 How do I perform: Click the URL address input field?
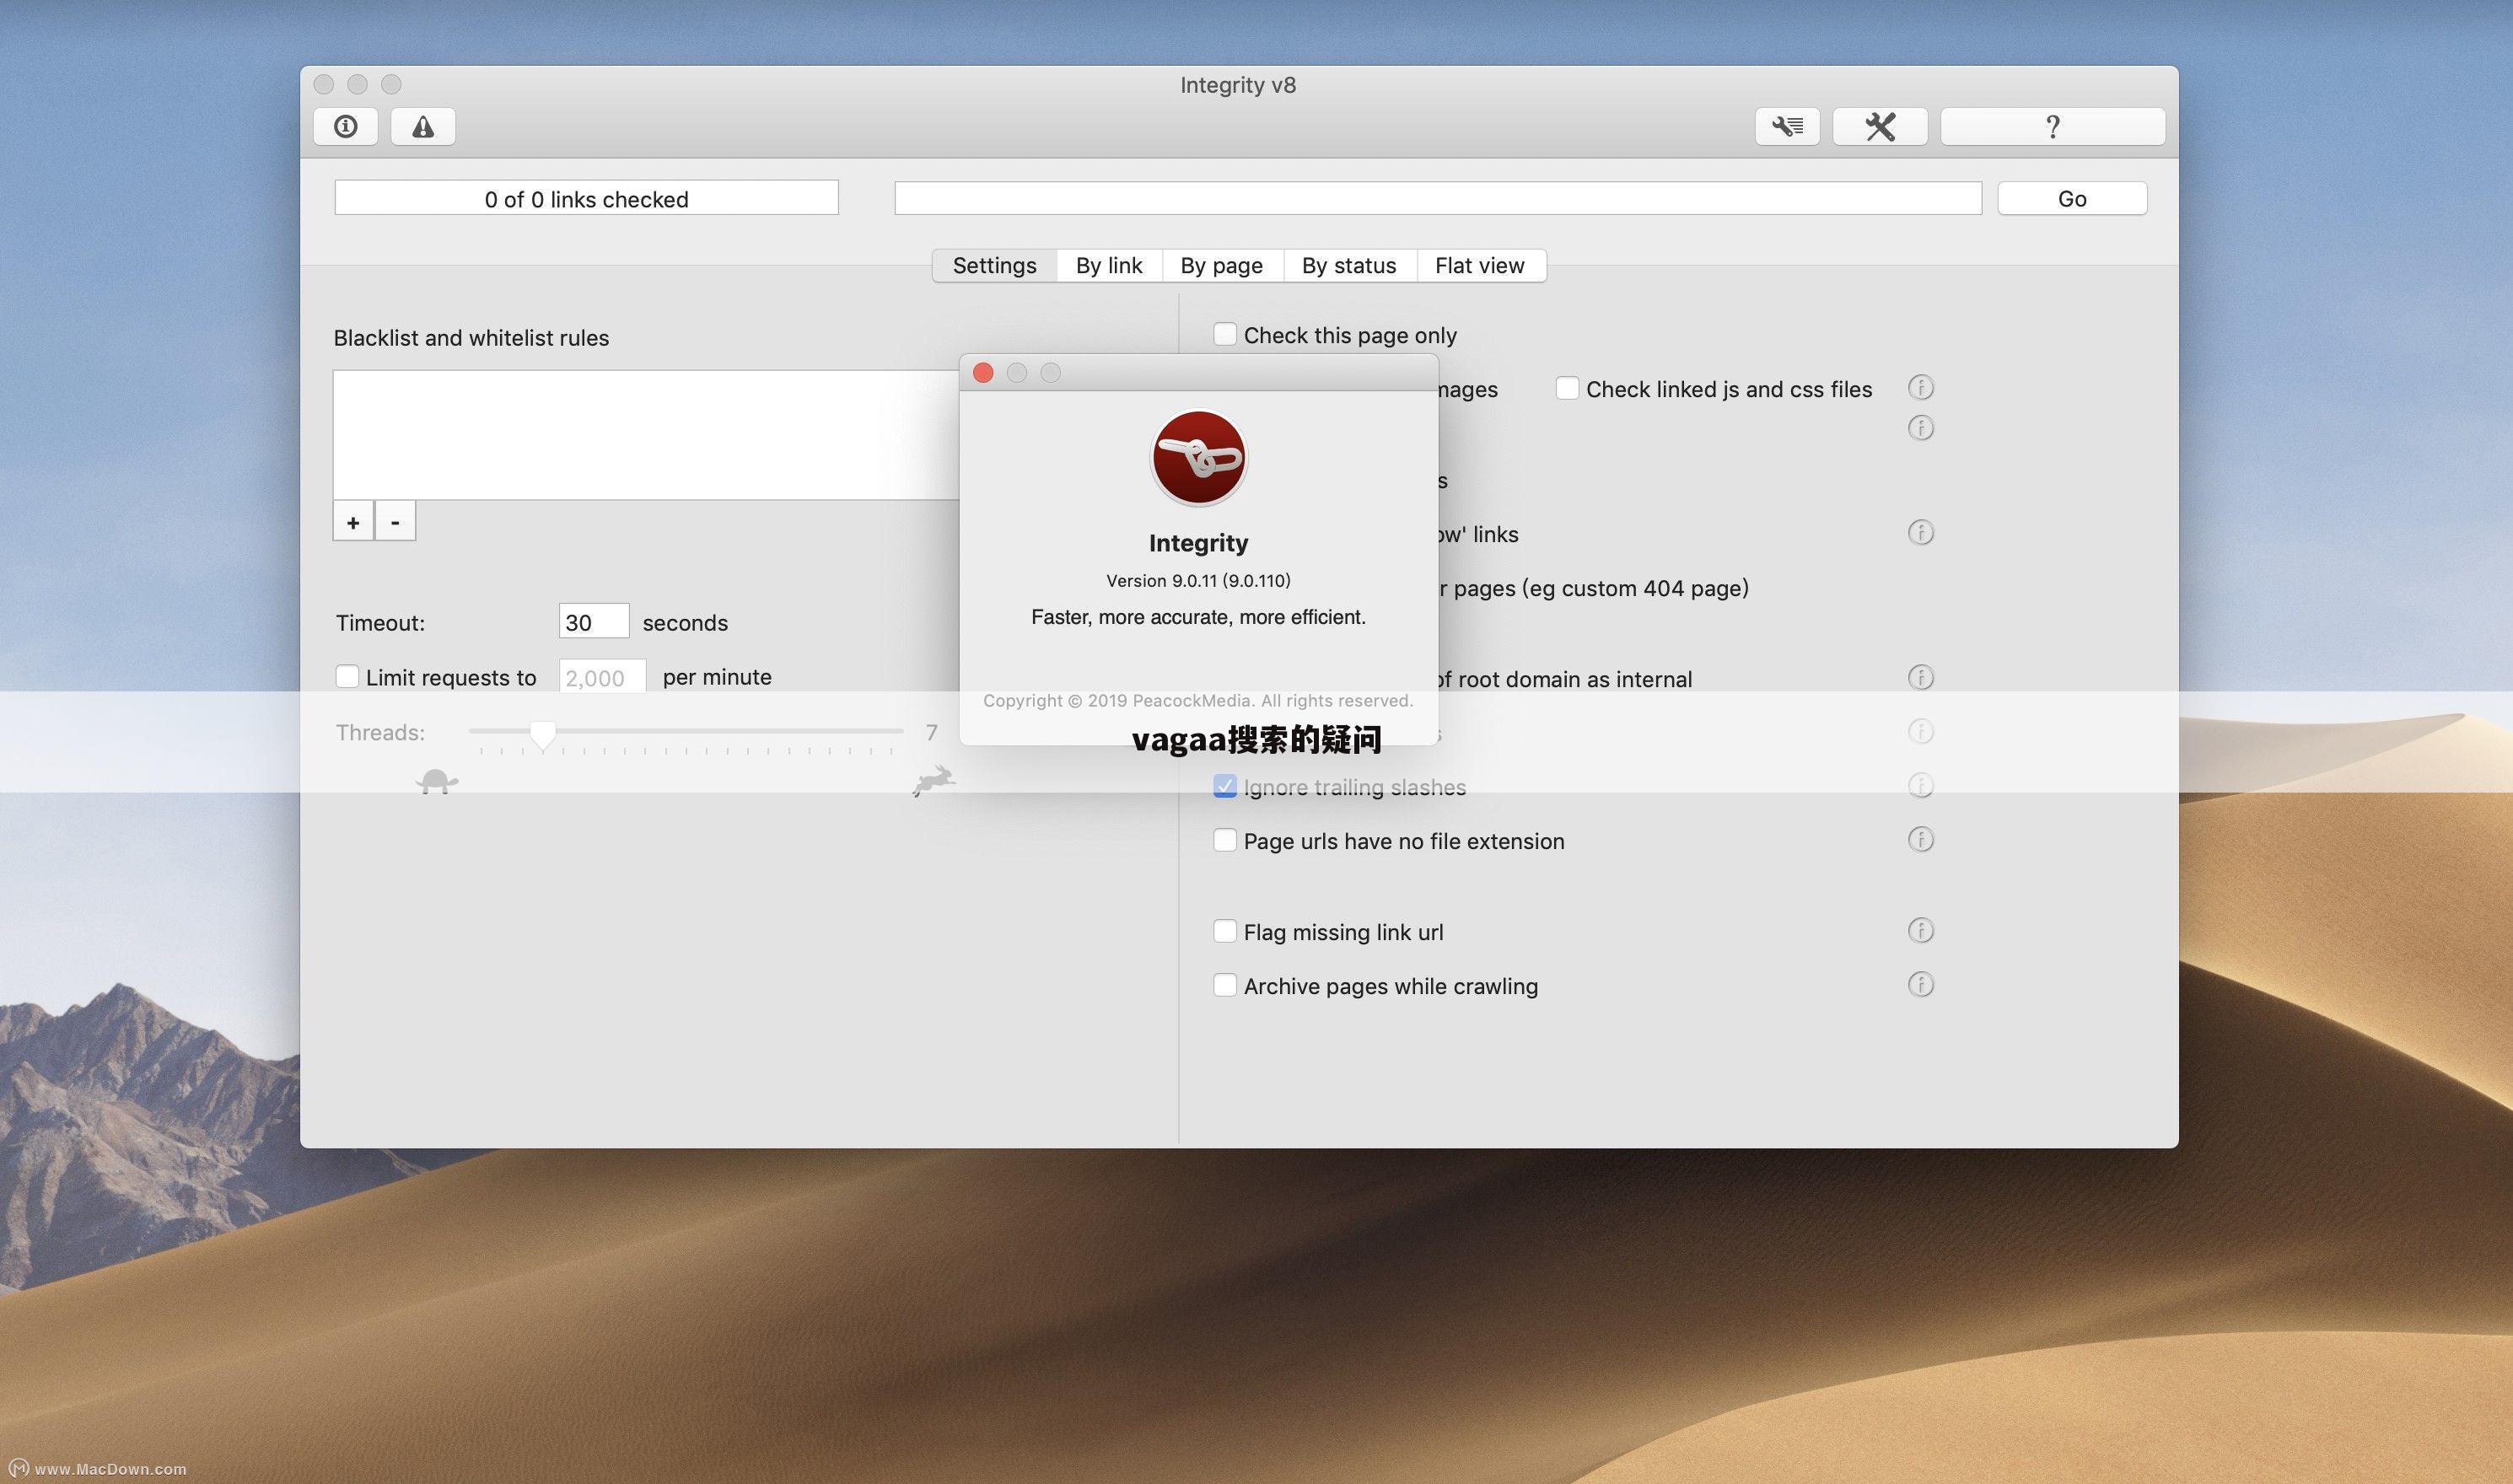(1438, 198)
